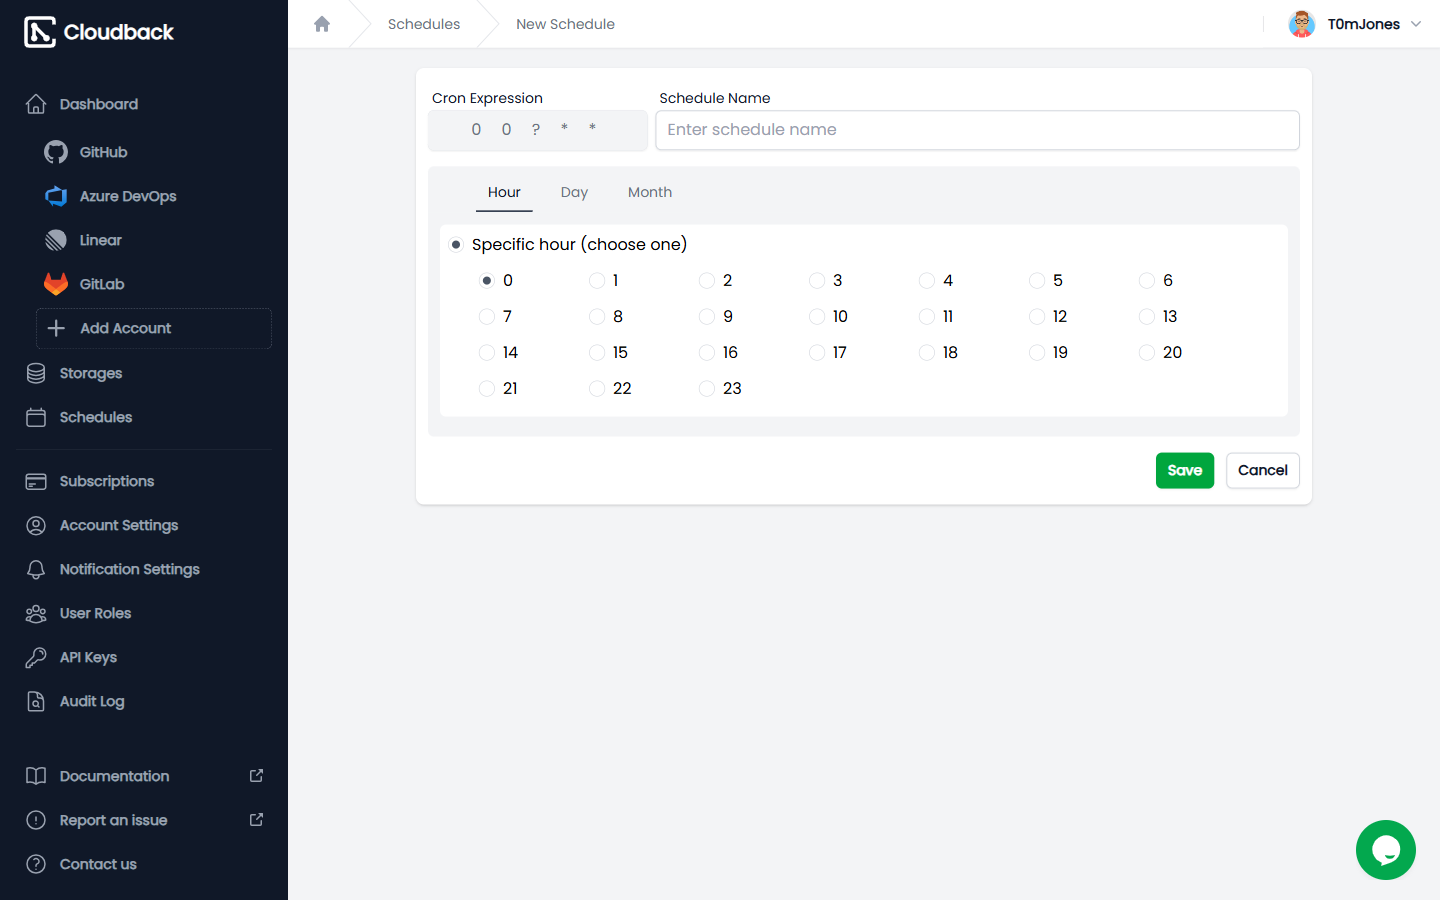
Task: Expand the TOmJones user menu chevron
Action: pyautogui.click(x=1416, y=24)
